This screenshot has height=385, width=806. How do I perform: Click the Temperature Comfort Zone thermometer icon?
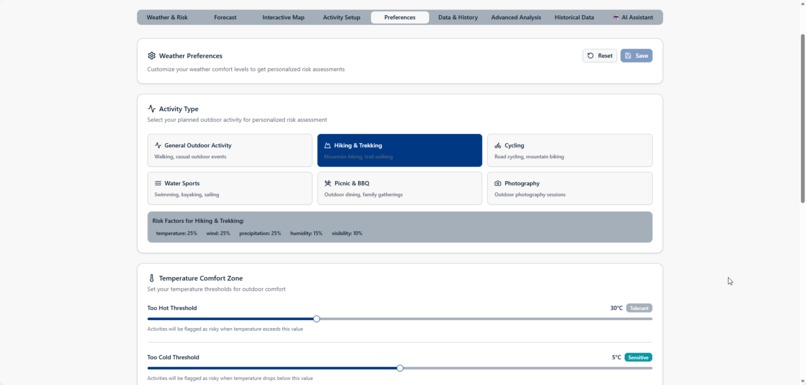click(151, 278)
